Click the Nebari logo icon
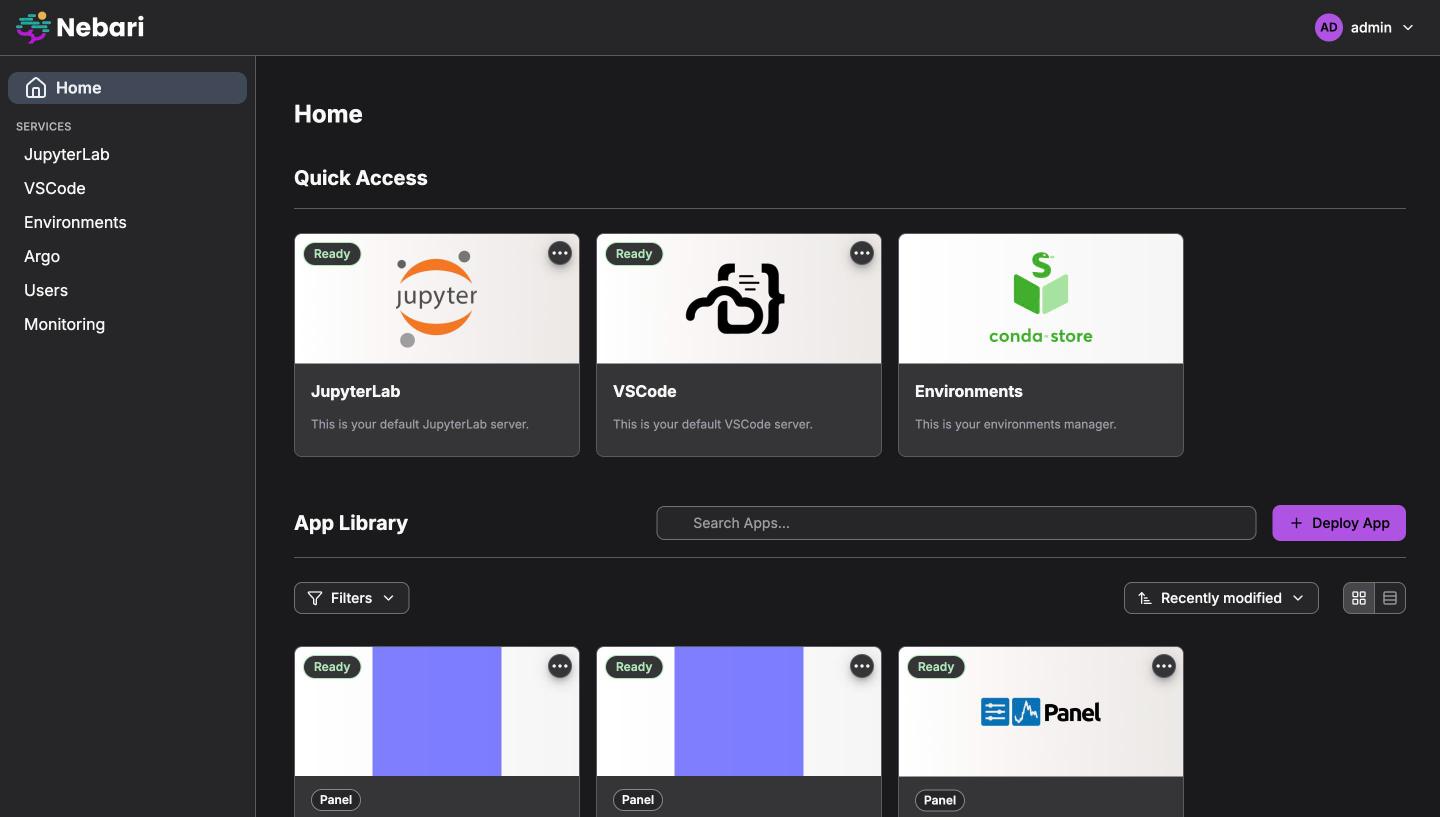This screenshot has height=817, width=1440. [x=33, y=27]
